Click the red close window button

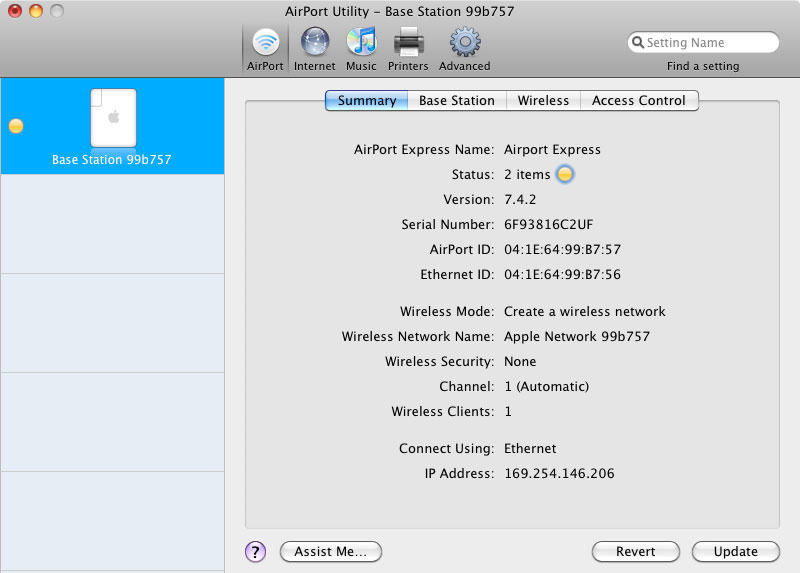tap(15, 11)
